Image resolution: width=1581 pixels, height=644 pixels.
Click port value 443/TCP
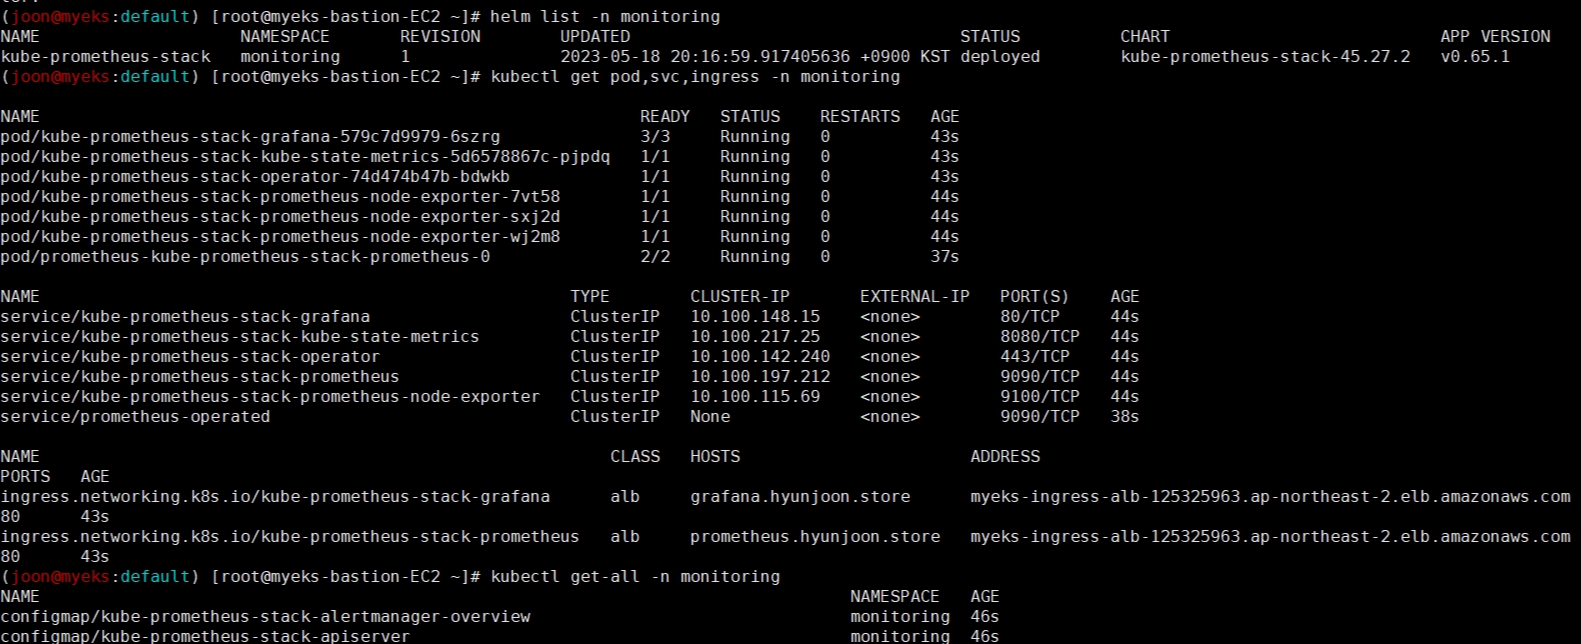pyautogui.click(x=1035, y=356)
